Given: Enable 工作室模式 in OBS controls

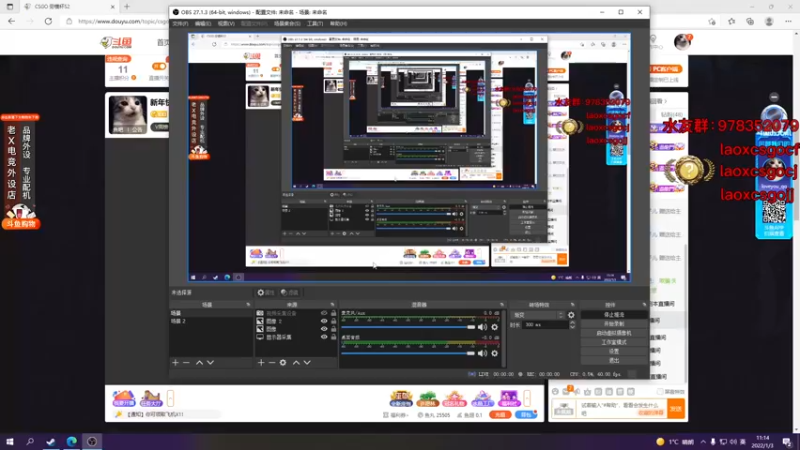Looking at the screenshot, I should 614,342.
